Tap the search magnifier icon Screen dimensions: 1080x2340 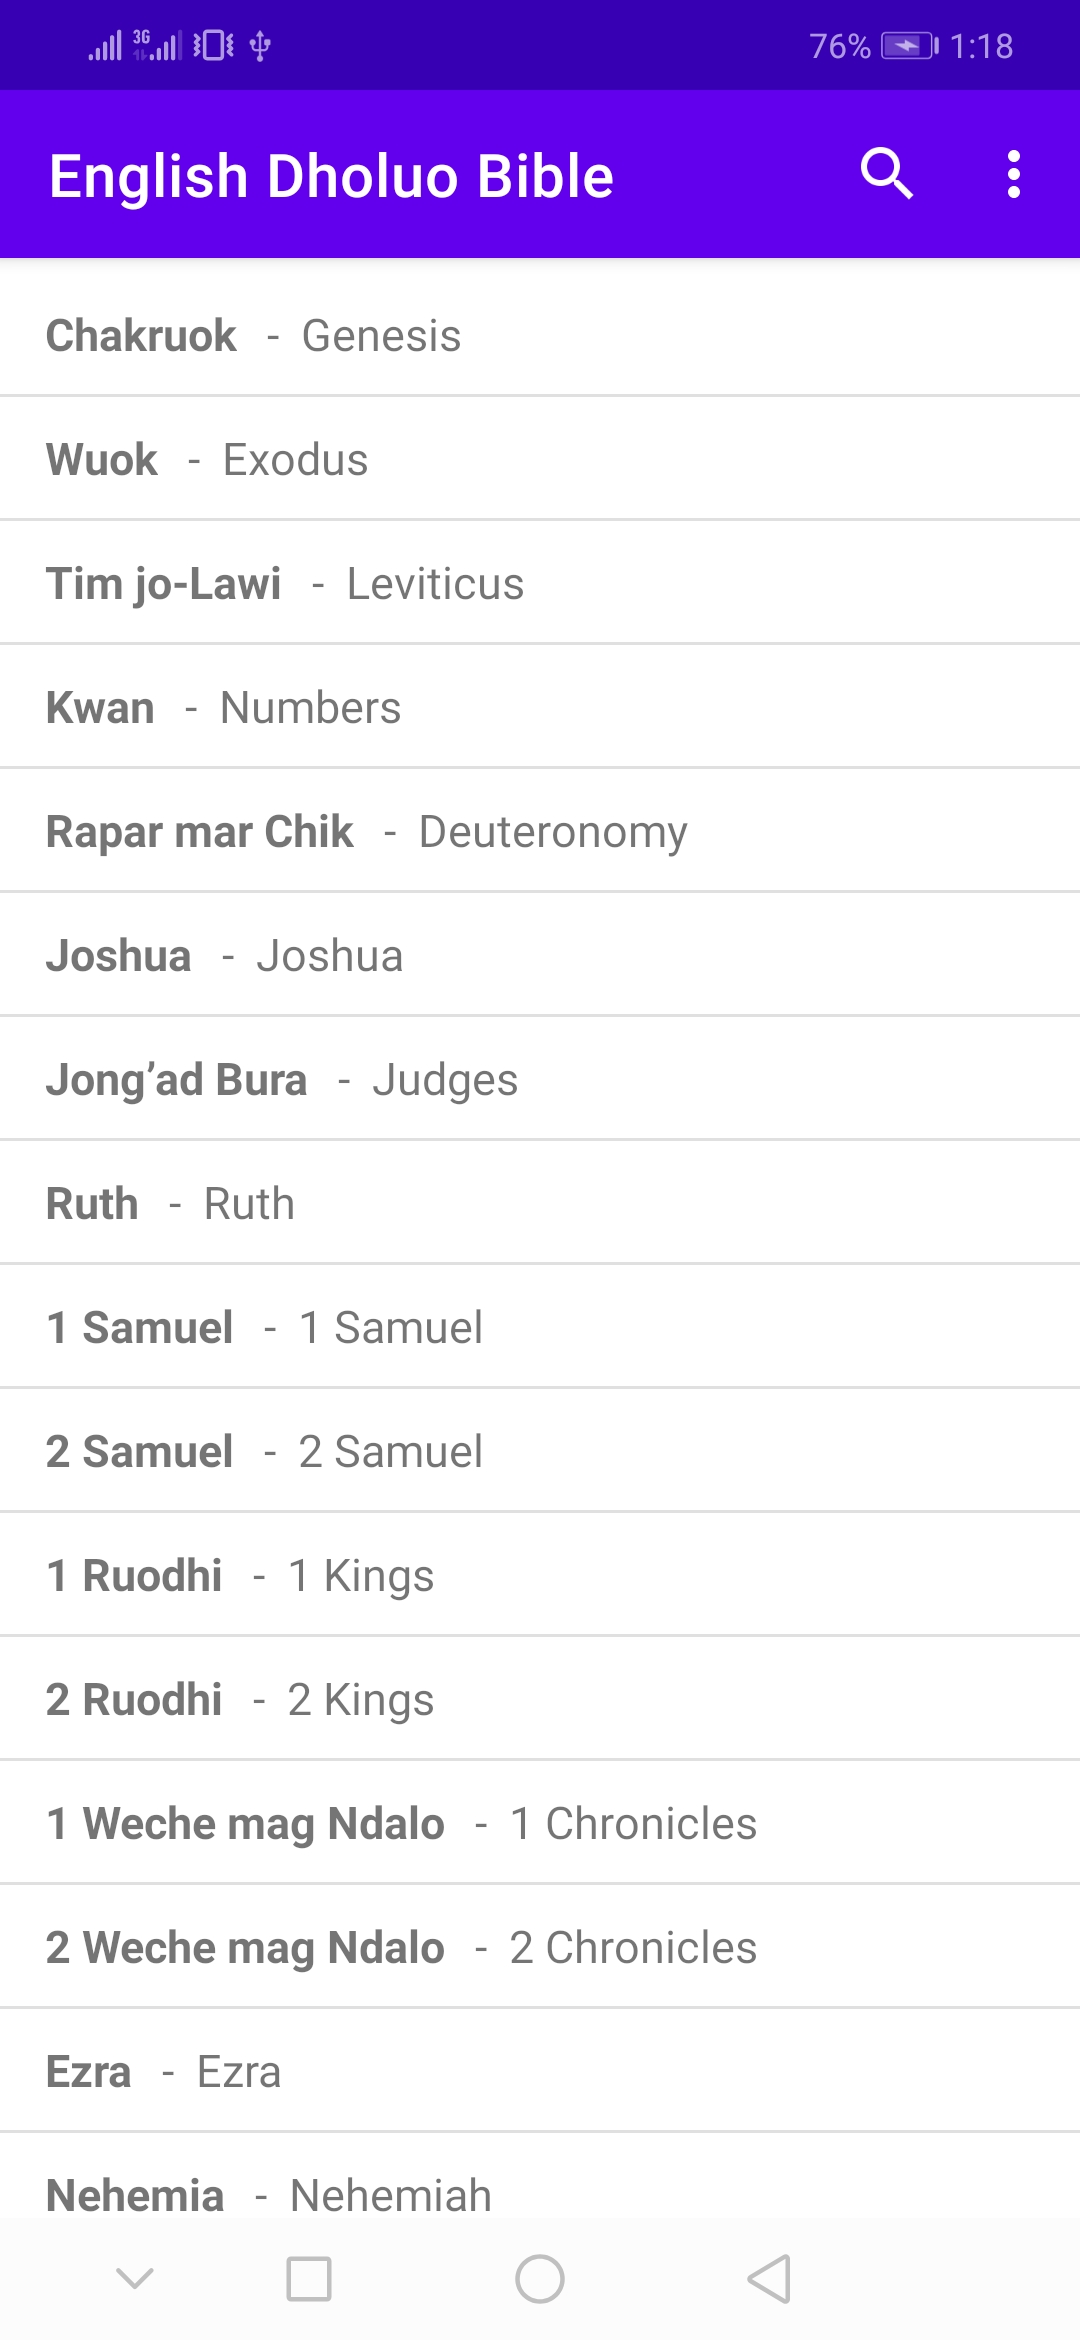pos(886,175)
